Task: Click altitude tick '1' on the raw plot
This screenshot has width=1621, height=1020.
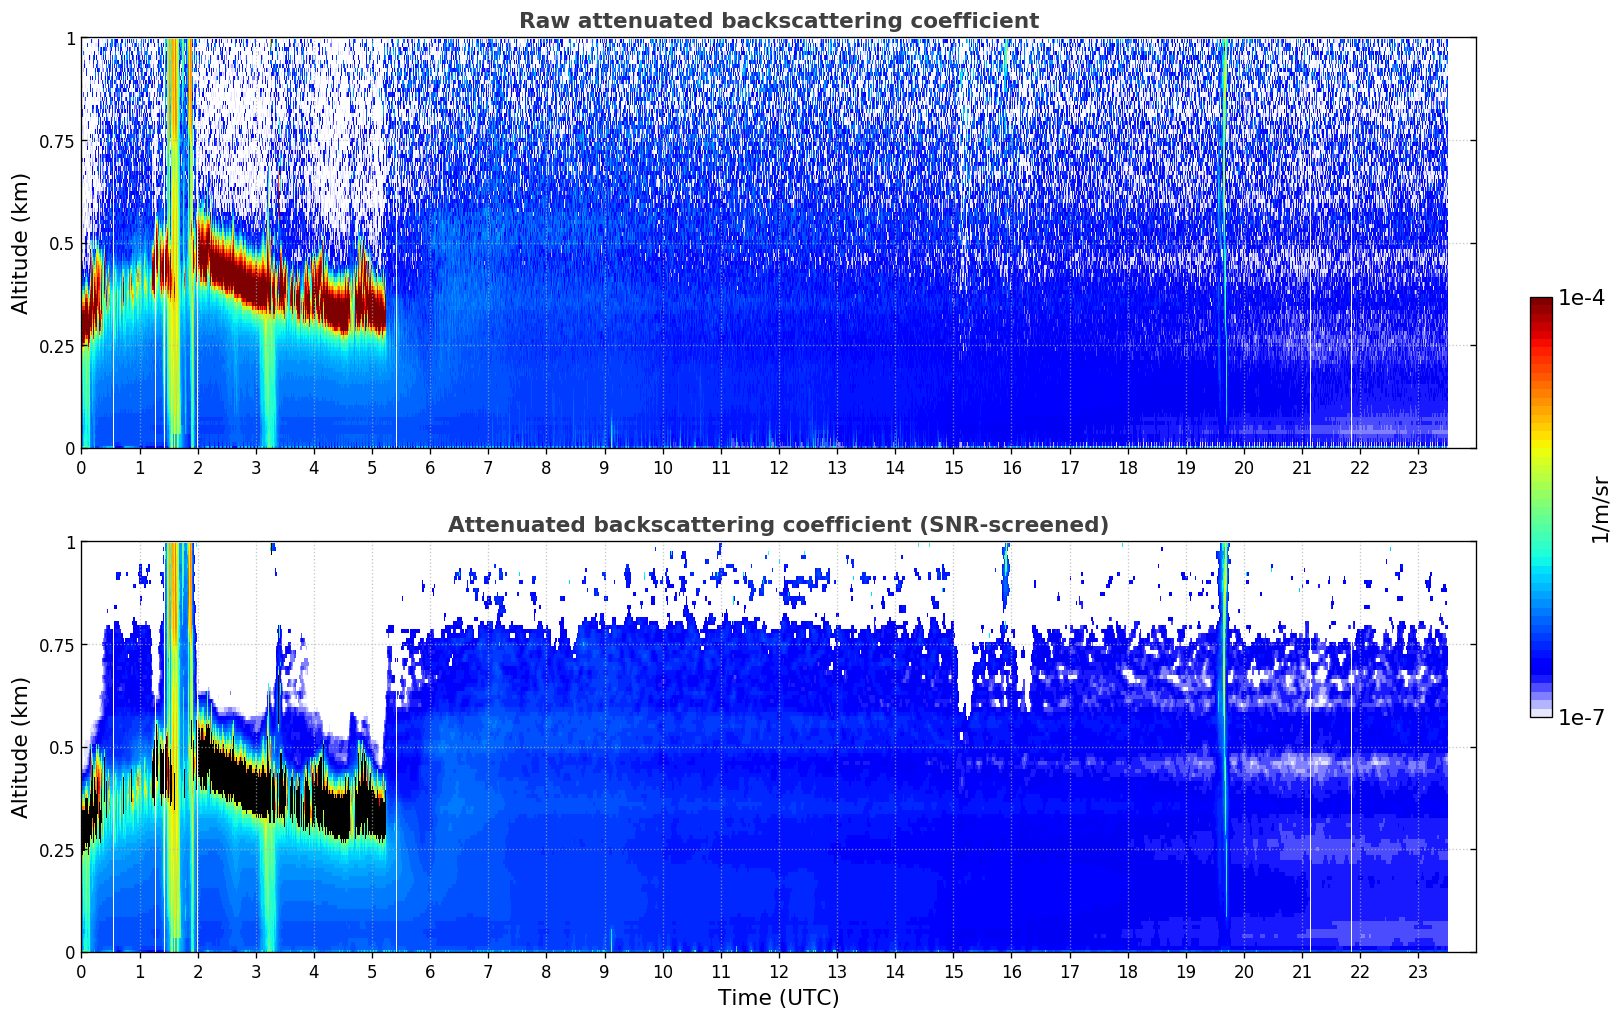Action: coord(71,38)
